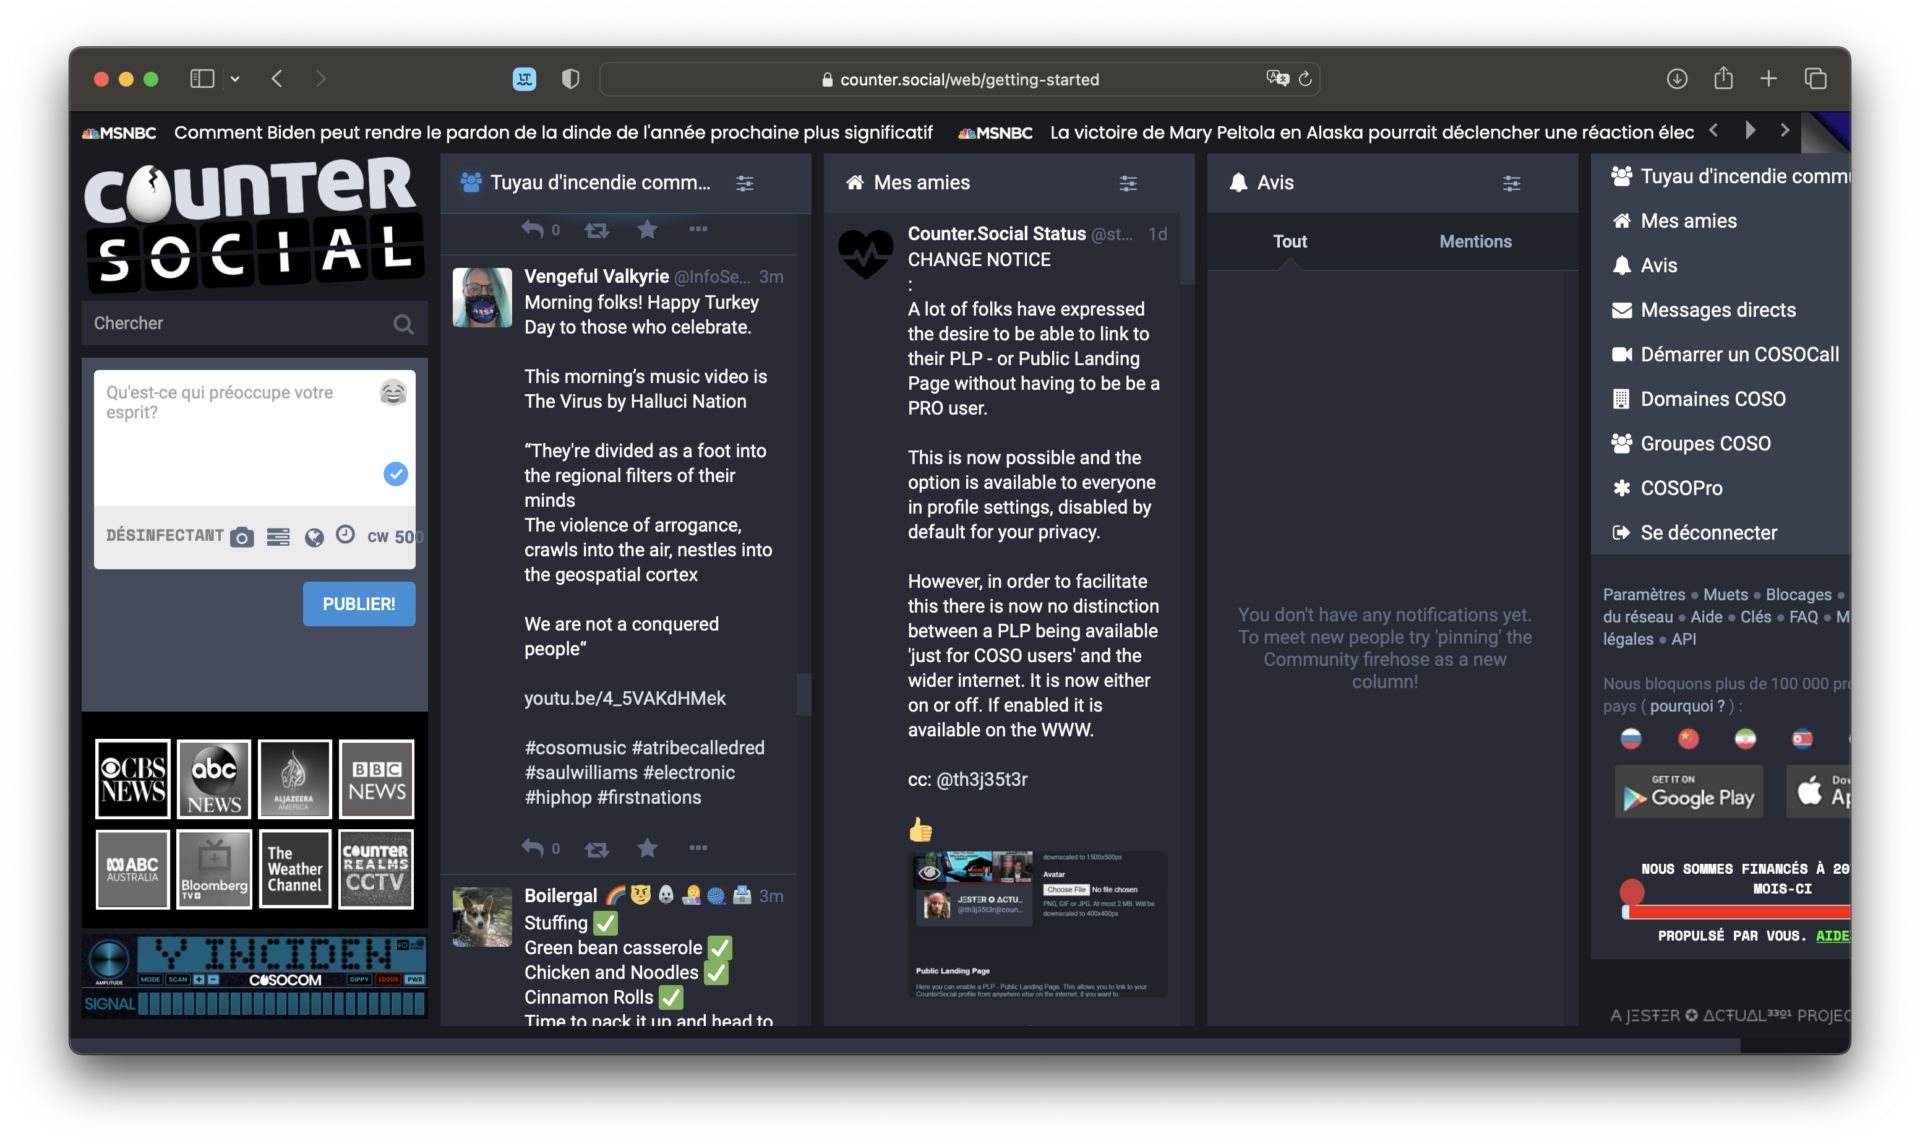Open column settings for Mes amies column
The height and width of the screenshot is (1146, 1920).
tap(1128, 183)
